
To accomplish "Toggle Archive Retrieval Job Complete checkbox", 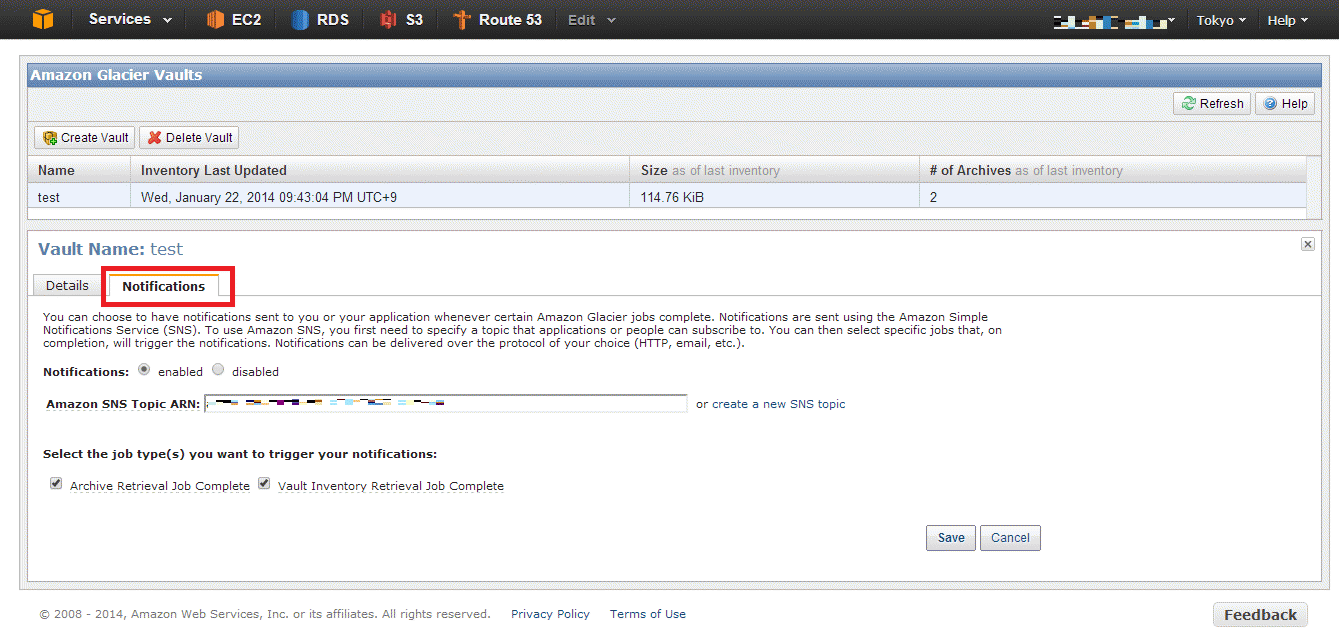I will click(56, 484).
